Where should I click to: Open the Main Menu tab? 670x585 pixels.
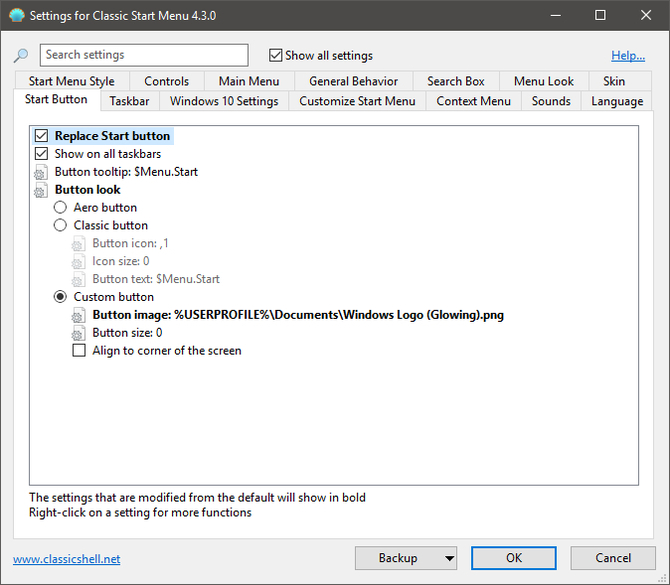point(249,81)
